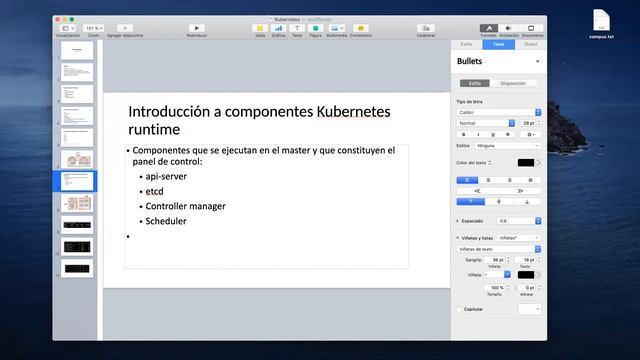The width and height of the screenshot is (640, 360).
Task: Open the Calibri font family dropdown
Action: click(499, 112)
